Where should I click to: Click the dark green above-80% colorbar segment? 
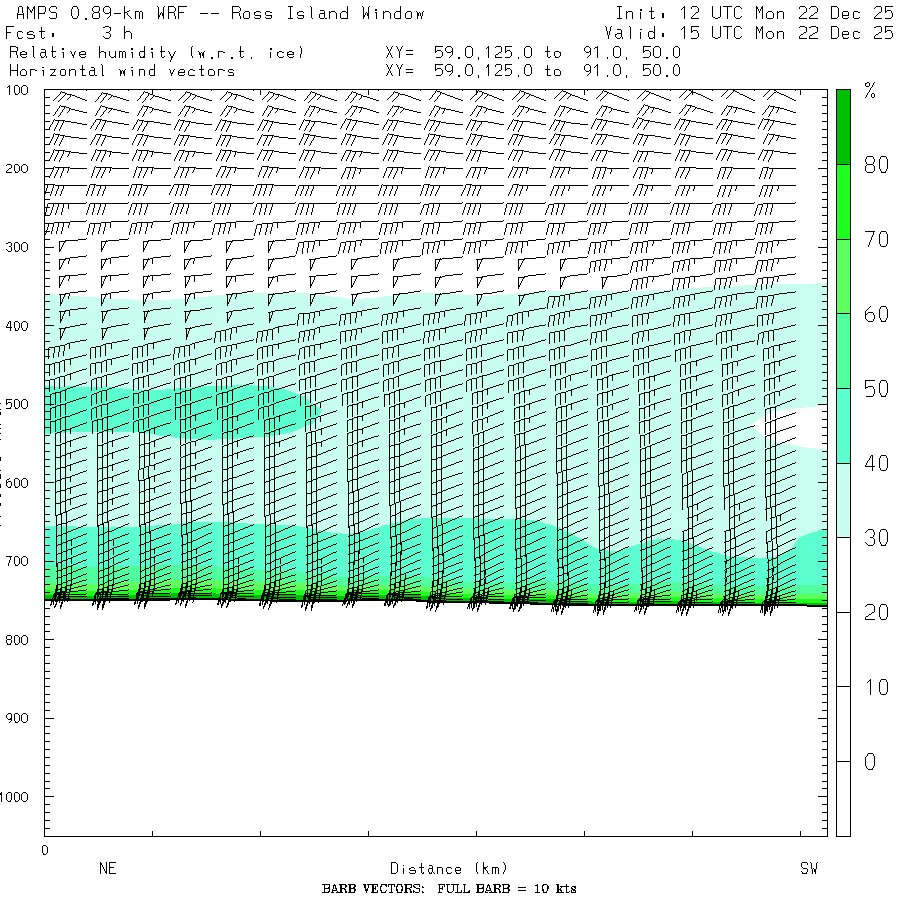tap(843, 126)
